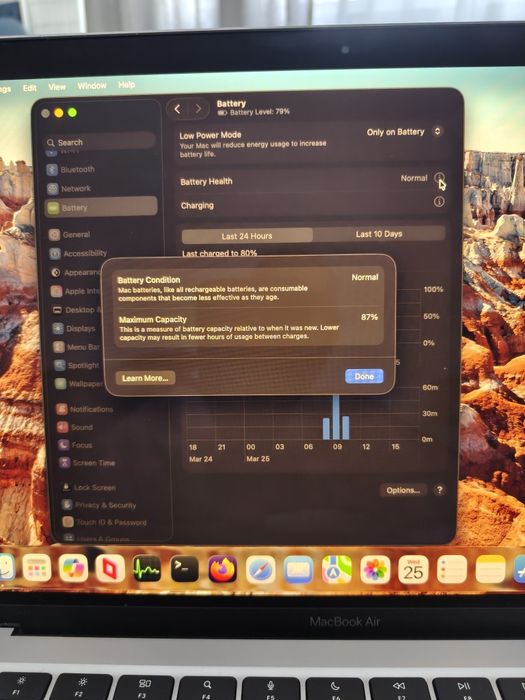Click the Search field in sidebar
The image size is (525, 700).
[100, 142]
